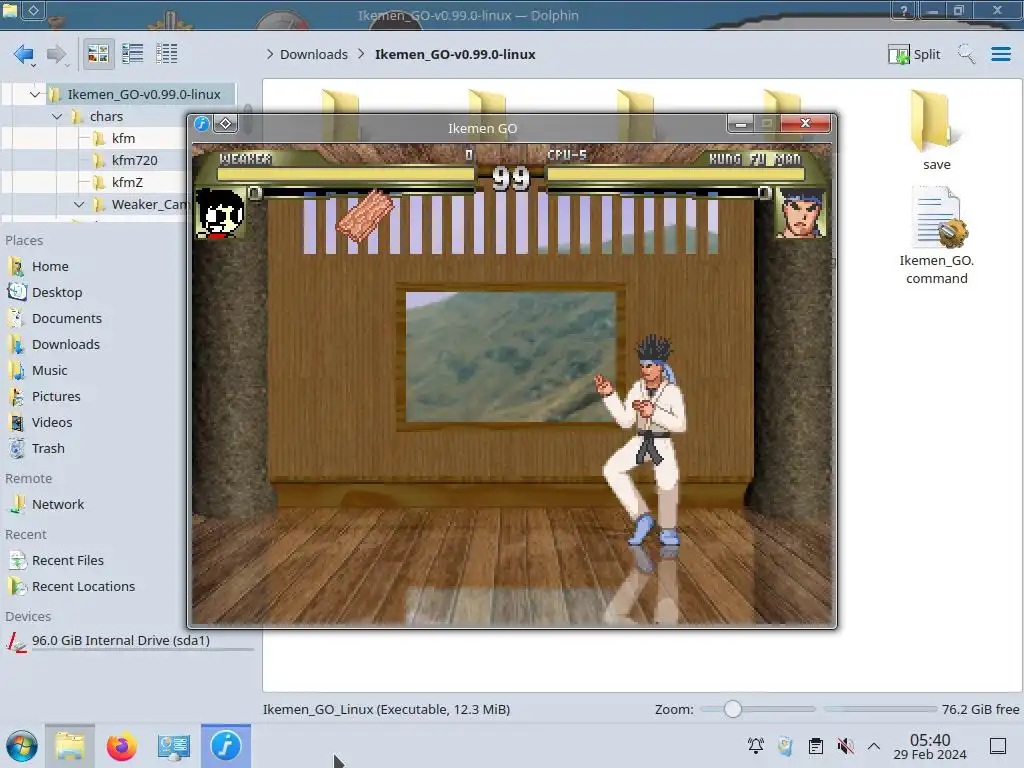Open 96.0 GiB Internal Drive (sda1)
The width and height of the screenshot is (1024, 768).
tap(120, 641)
